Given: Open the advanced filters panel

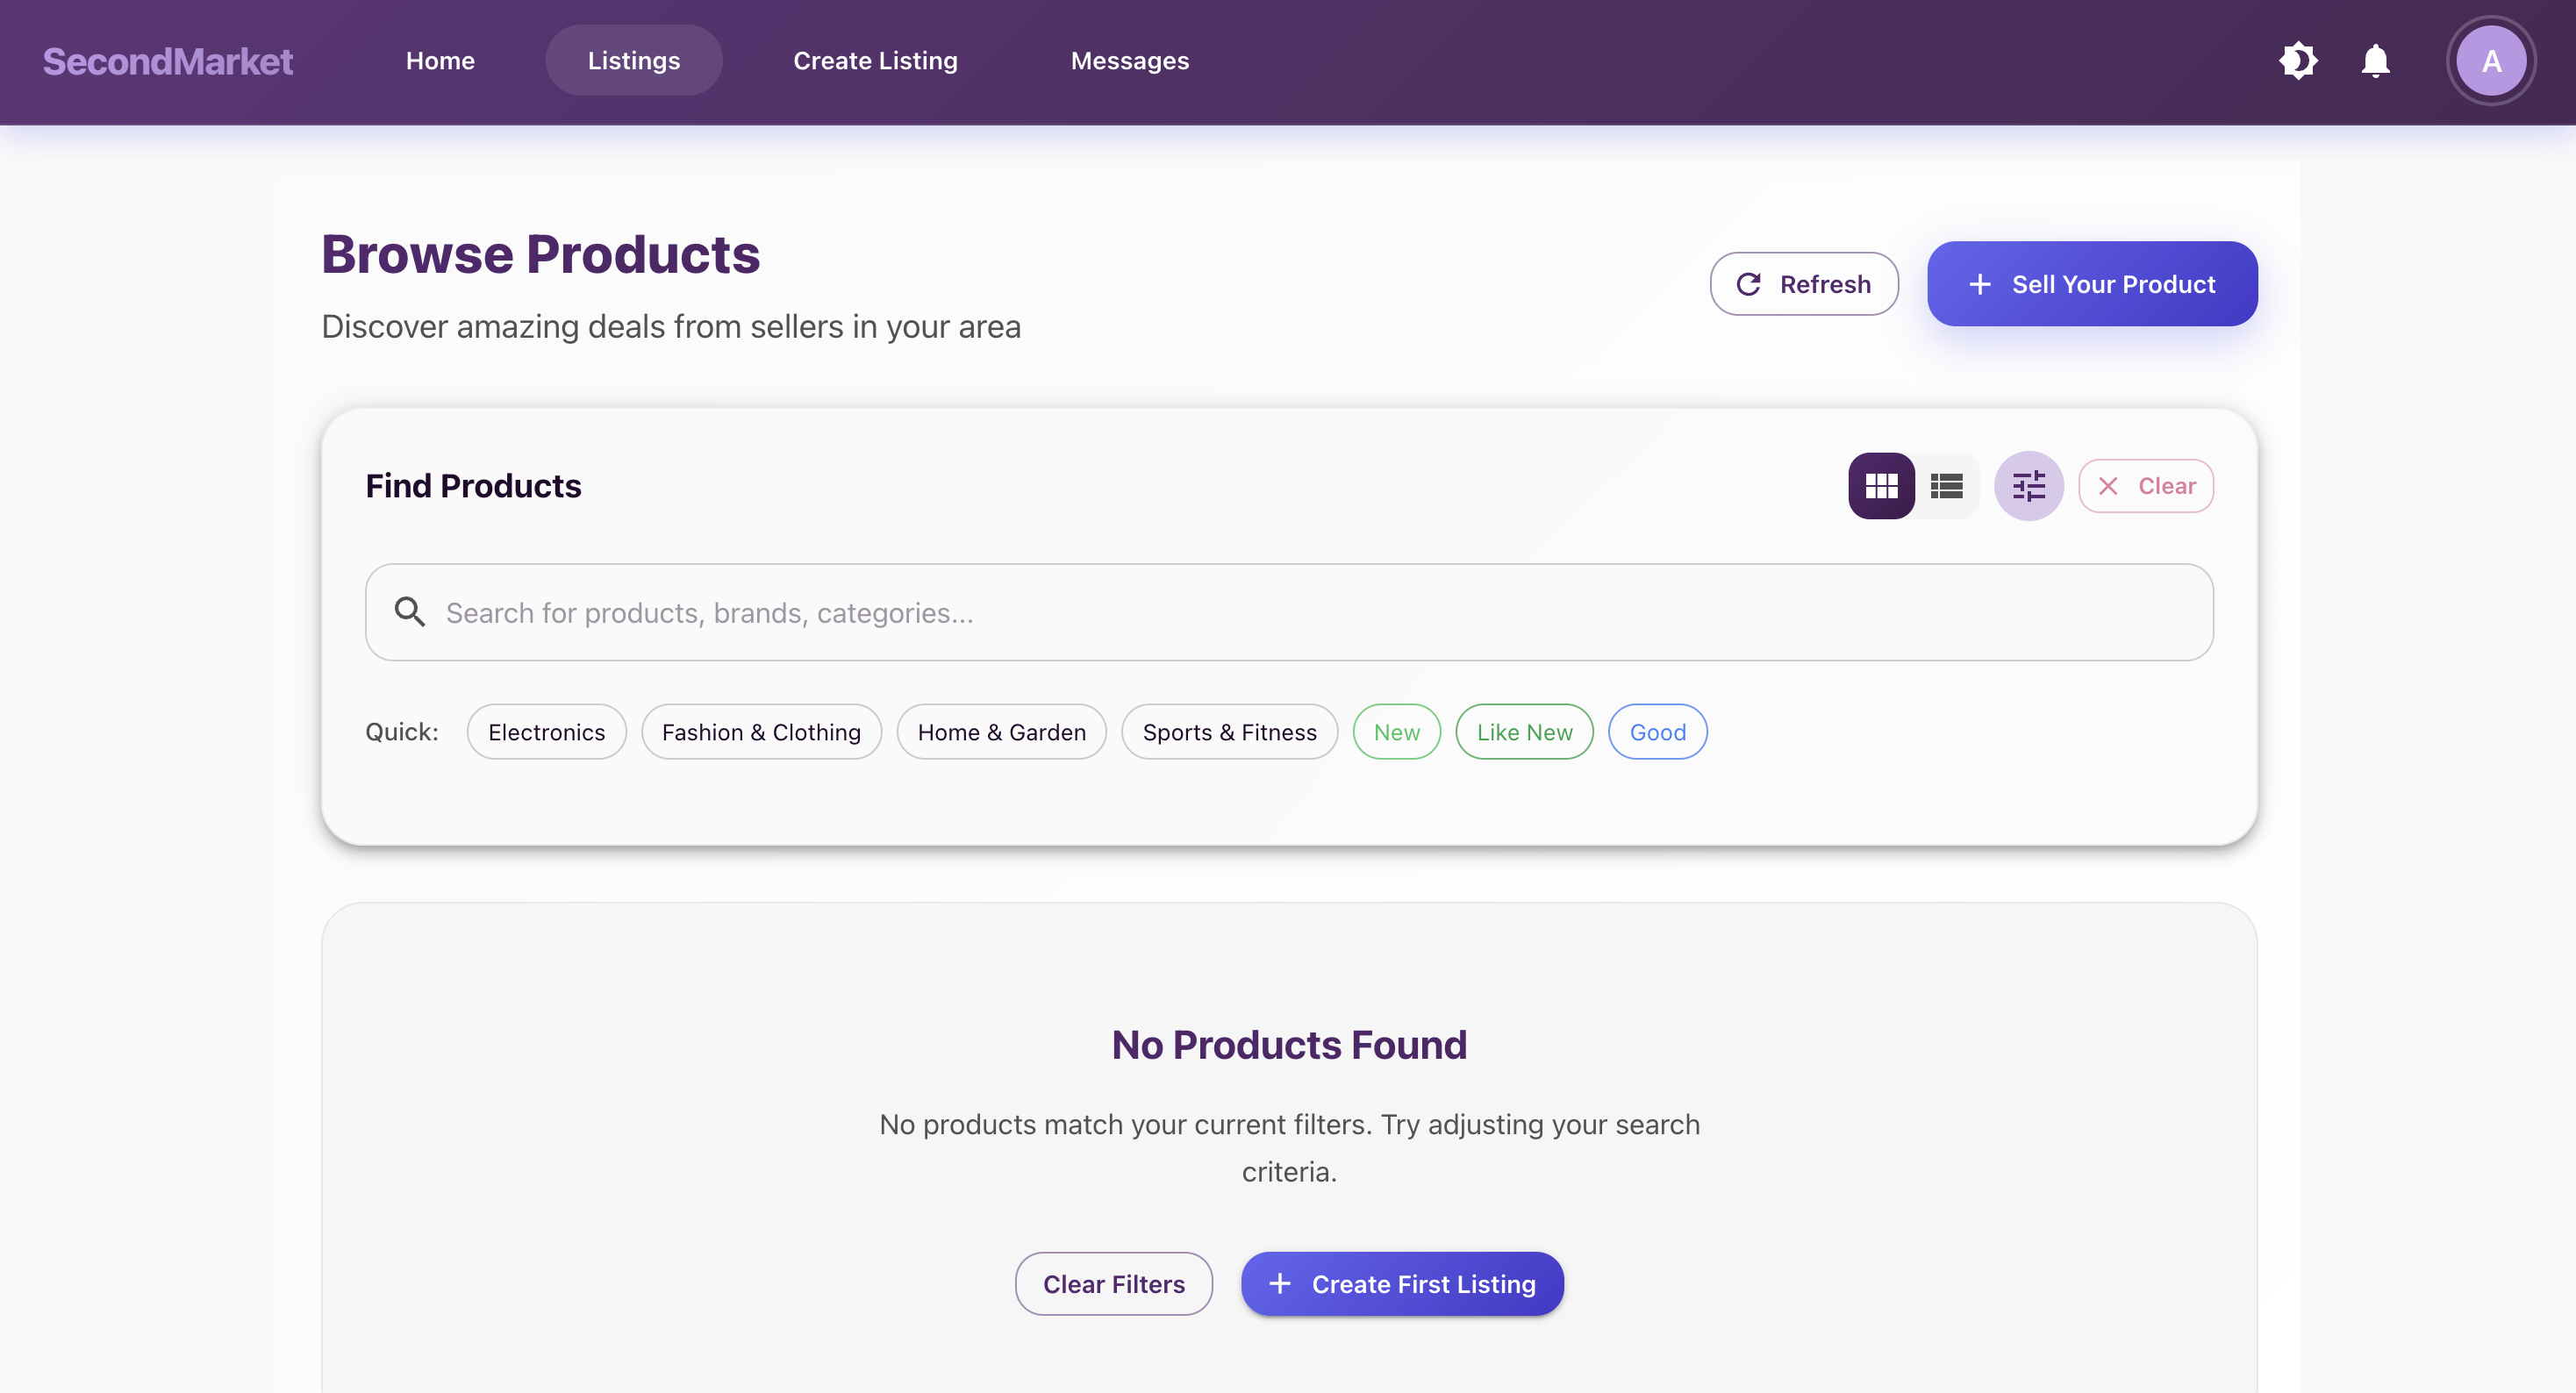Looking at the screenshot, I should click(x=2028, y=486).
